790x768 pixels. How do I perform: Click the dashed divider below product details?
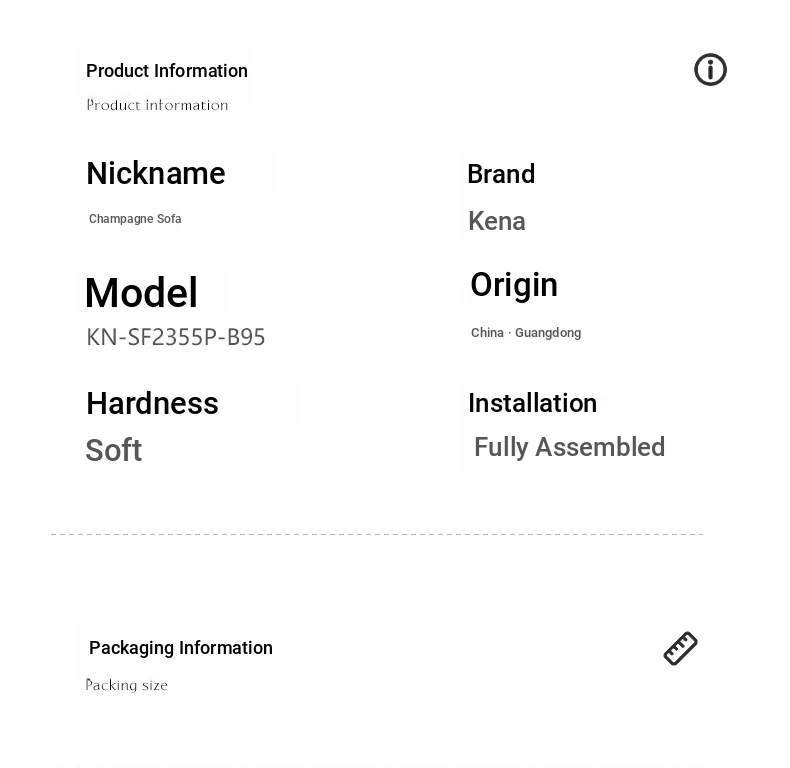click(x=377, y=534)
